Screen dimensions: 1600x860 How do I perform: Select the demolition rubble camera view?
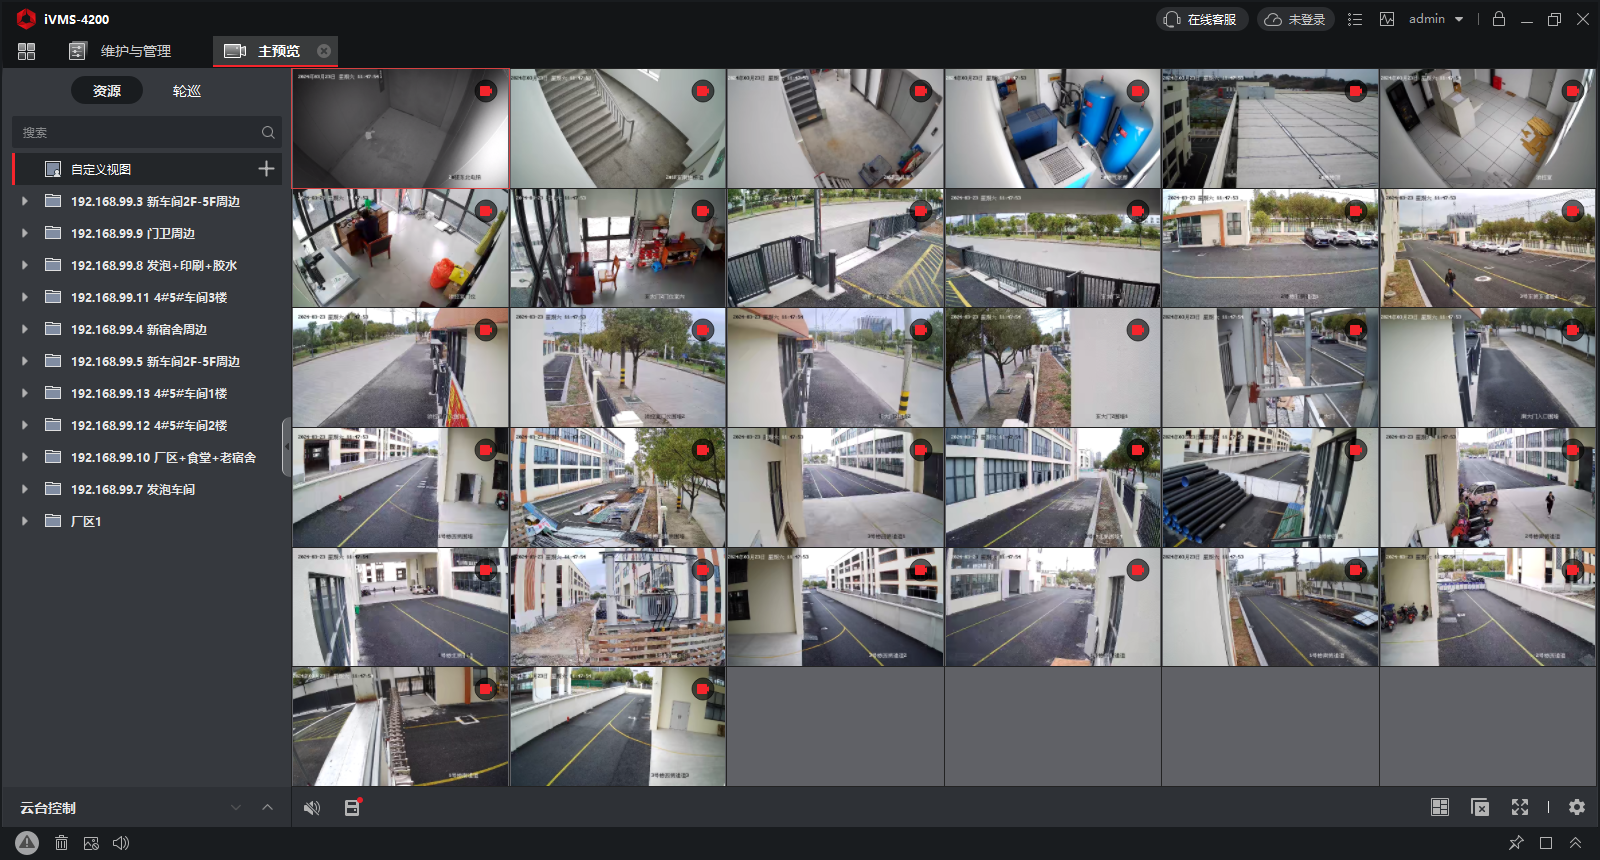point(618,488)
